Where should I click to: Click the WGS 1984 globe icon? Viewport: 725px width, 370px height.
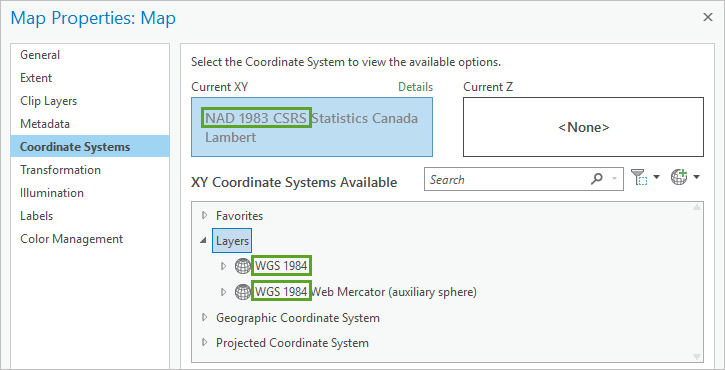pos(243,266)
